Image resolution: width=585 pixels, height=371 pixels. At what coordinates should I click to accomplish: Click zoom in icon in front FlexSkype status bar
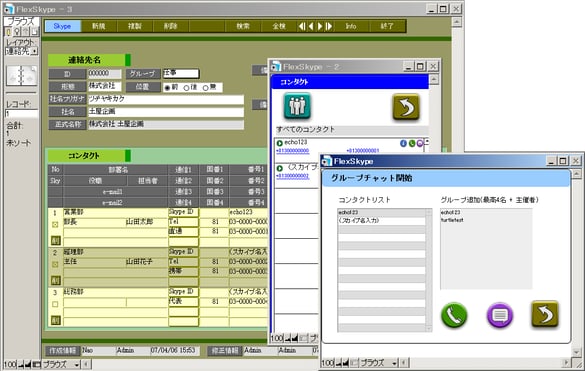(345, 363)
